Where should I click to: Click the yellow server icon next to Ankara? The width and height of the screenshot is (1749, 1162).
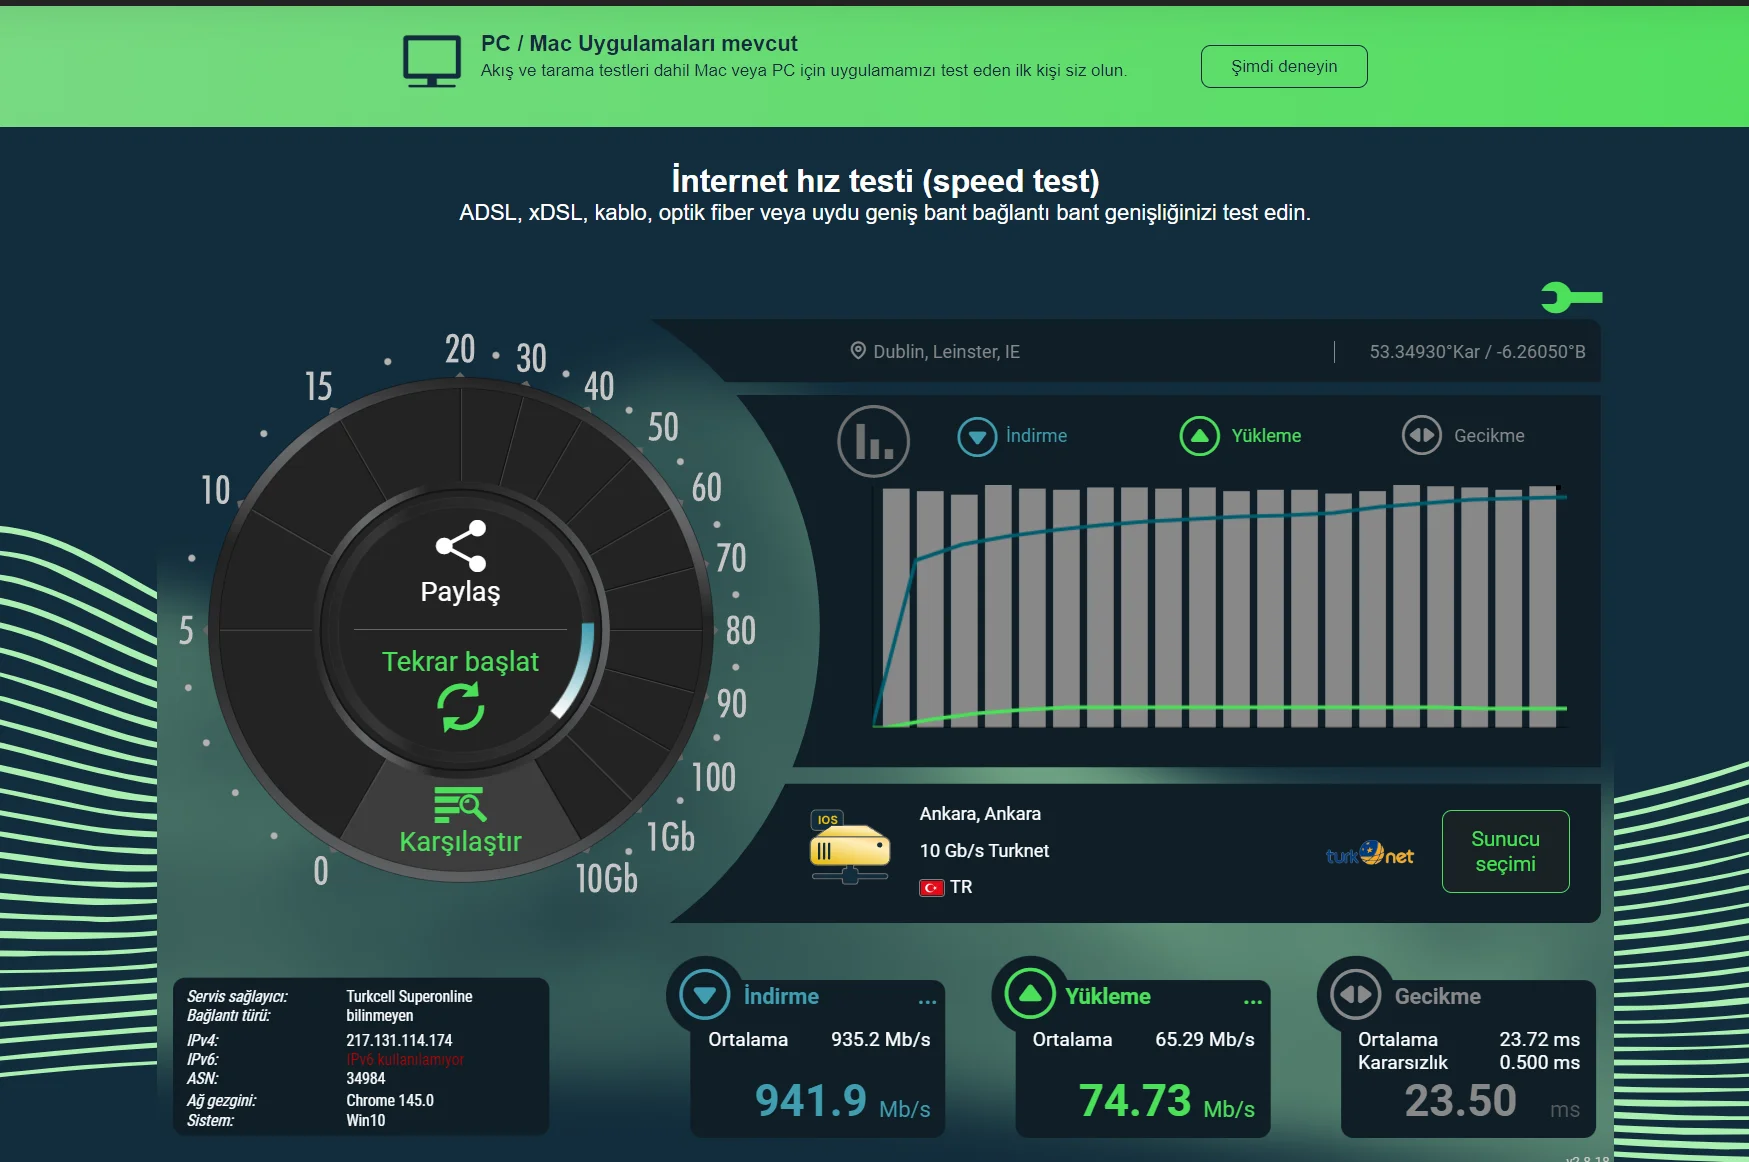click(x=850, y=848)
